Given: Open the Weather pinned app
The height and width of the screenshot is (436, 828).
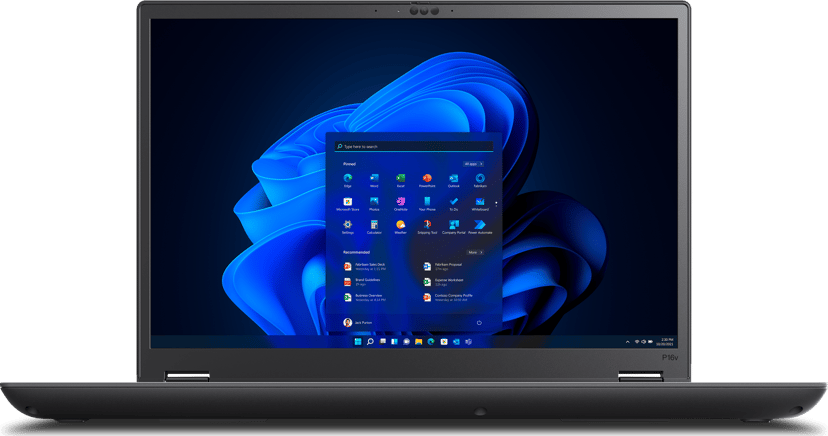Looking at the screenshot, I should [400, 226].
